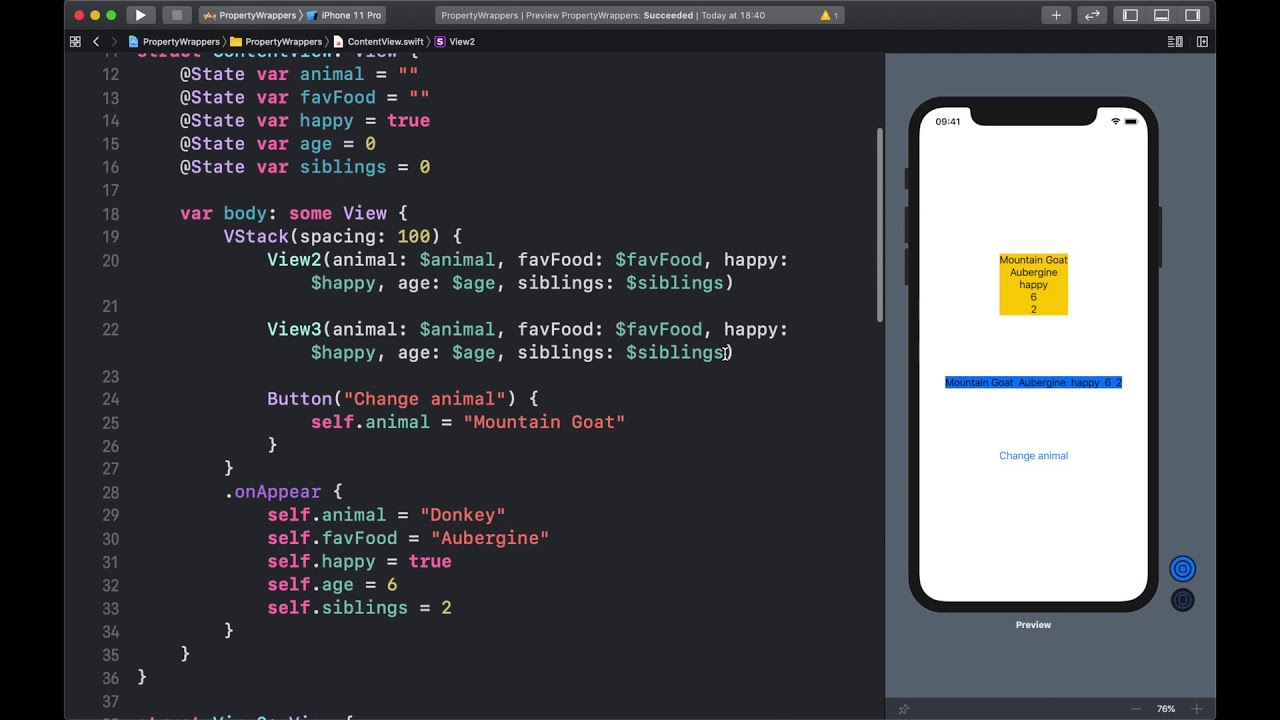Click the line number 24 gutter
The image size is (1280, 720).
110,399
